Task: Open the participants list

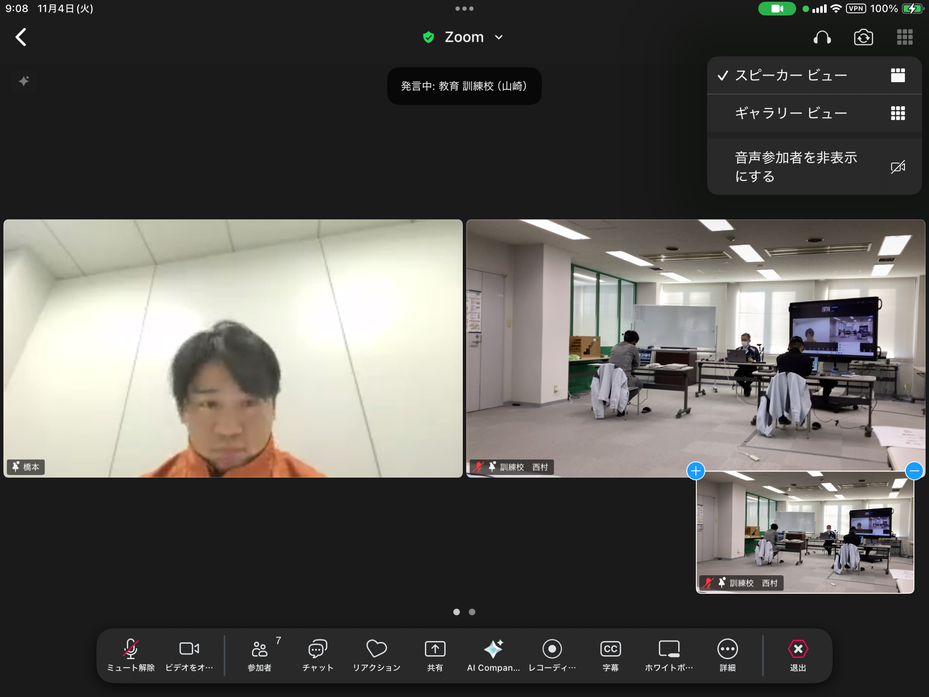Action: [x=260, y=655]
